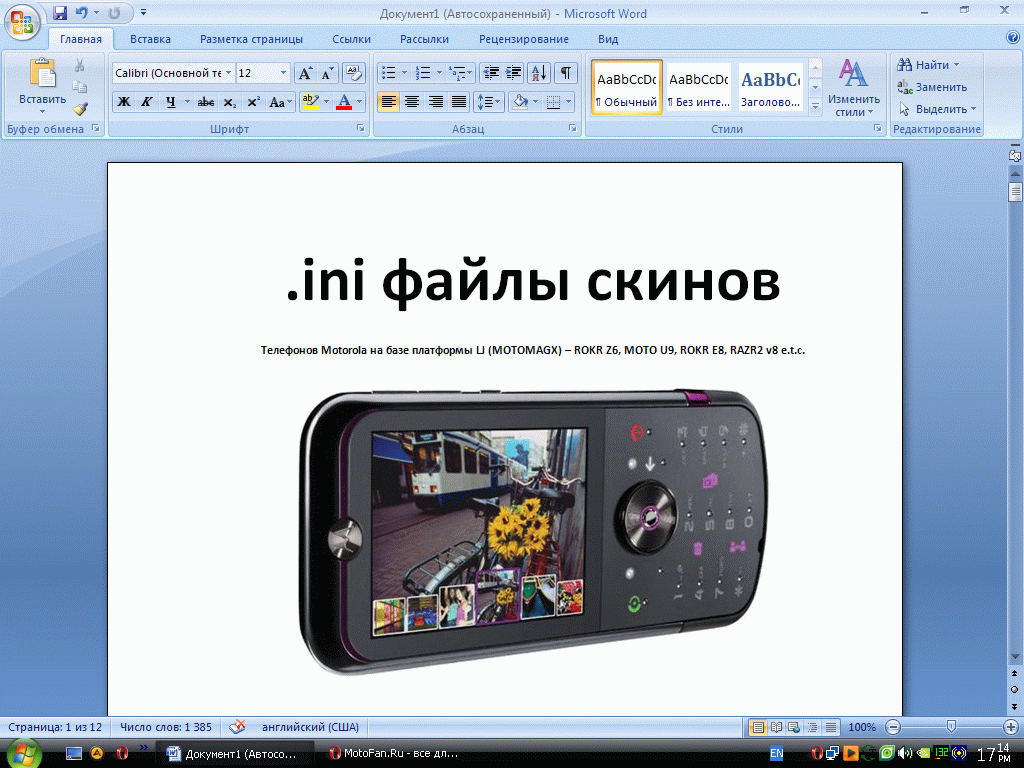The image size is (1024, 768).
Task: Open the Разметка страницы tab
Action: click(251, 39)
